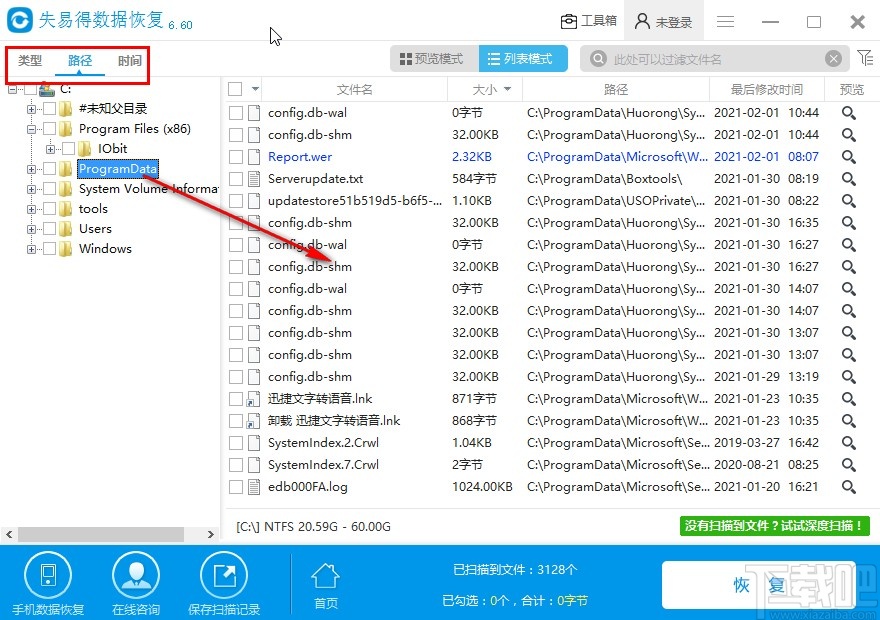Image resolution: width=880 pixels, height=620 pixels.
Task: Collapse the Program Files (x86) folder
Action: [31, 128]
